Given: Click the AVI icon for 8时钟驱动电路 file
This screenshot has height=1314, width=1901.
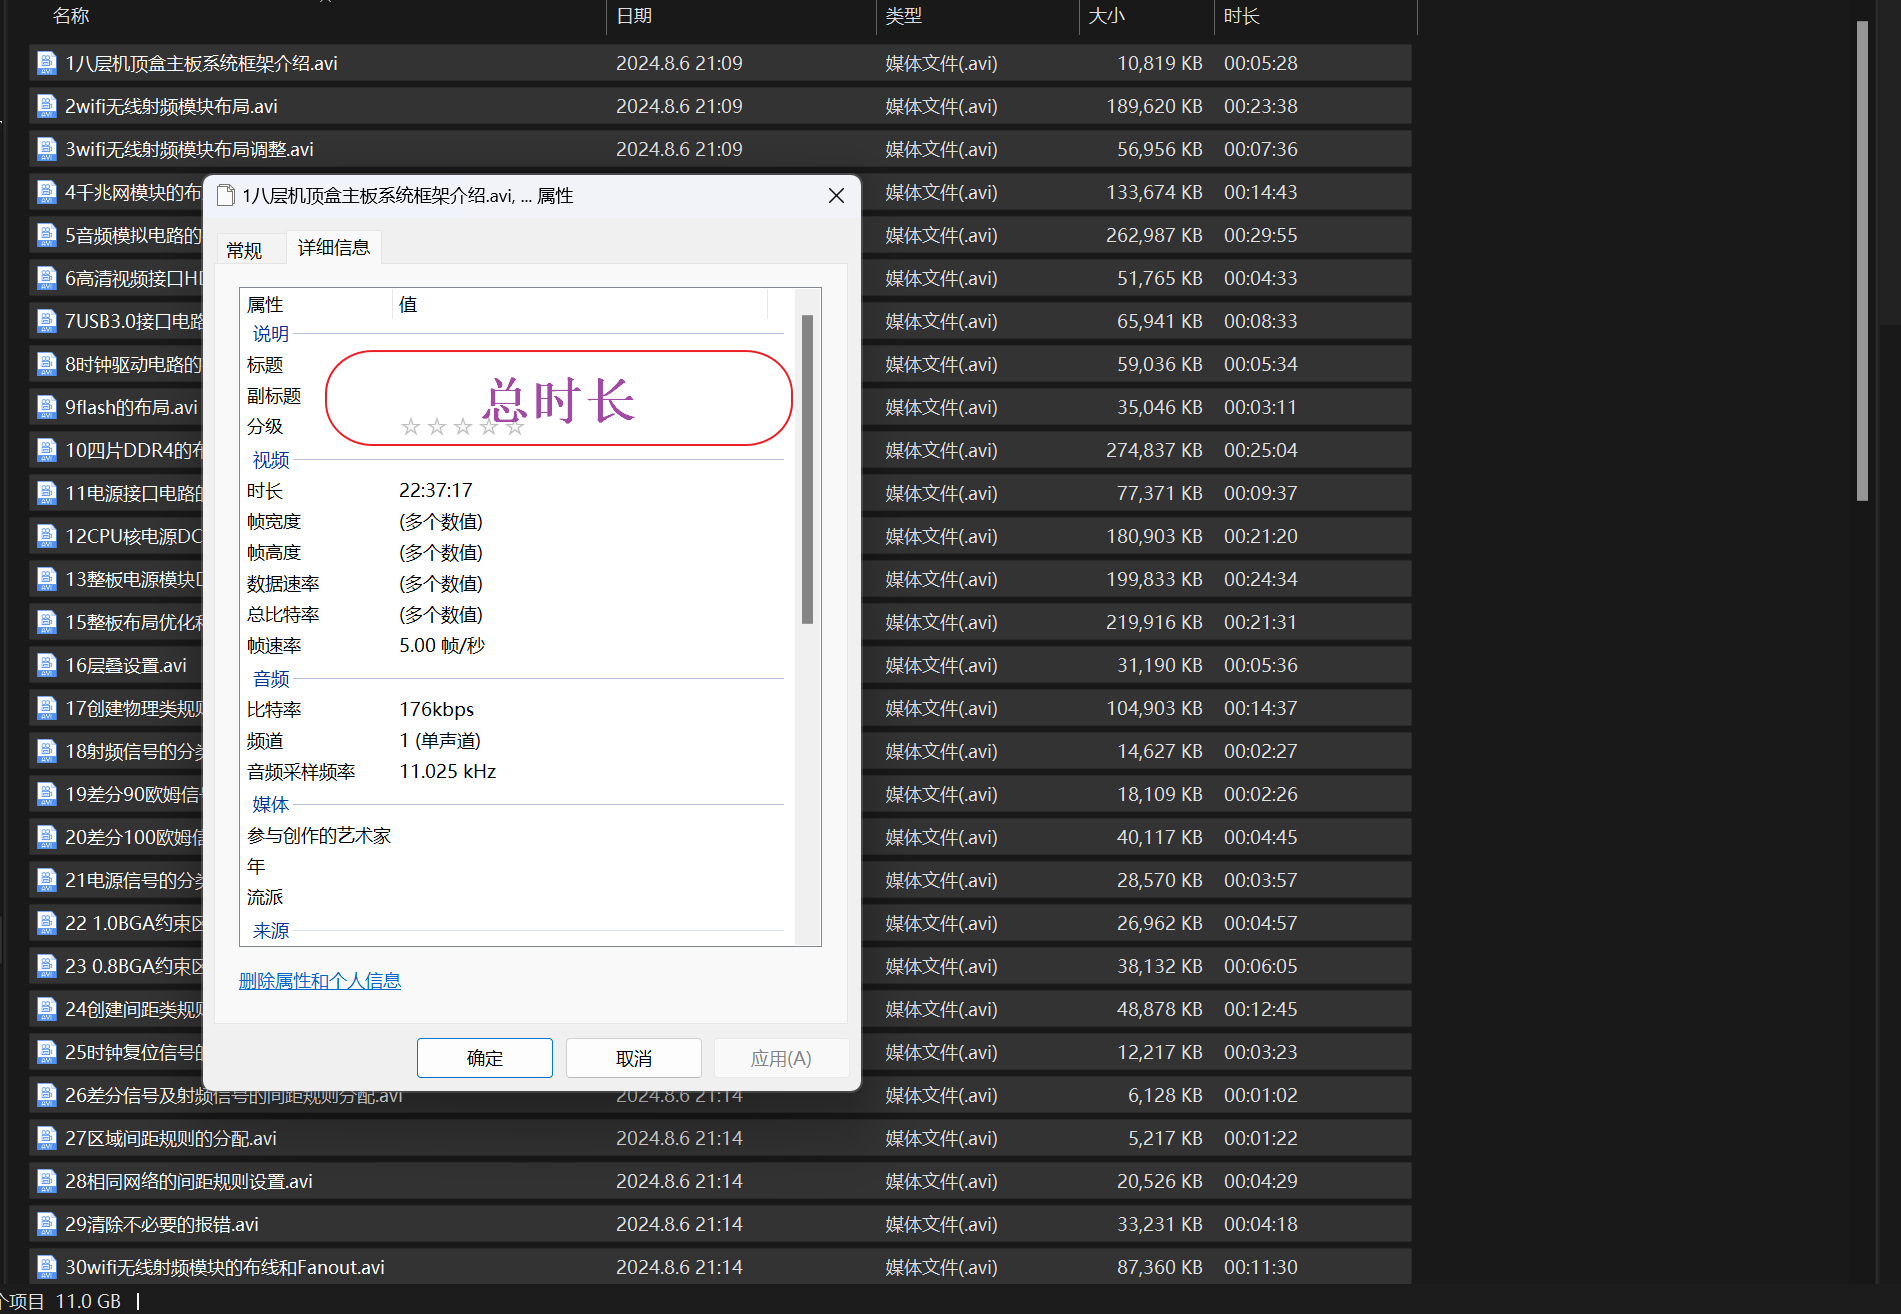Looking at the screenshot, I should 46,364.
